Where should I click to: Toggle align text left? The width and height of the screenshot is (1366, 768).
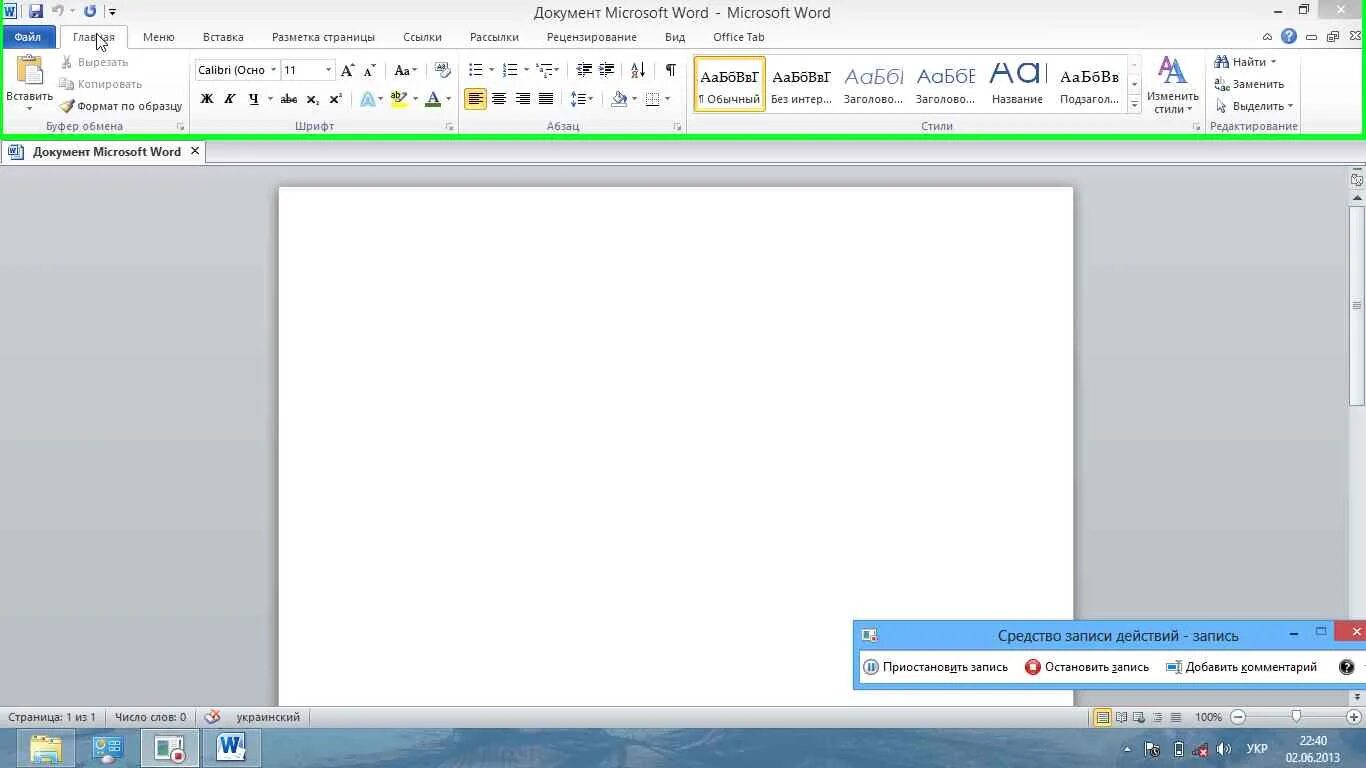(x=475, y=99)
